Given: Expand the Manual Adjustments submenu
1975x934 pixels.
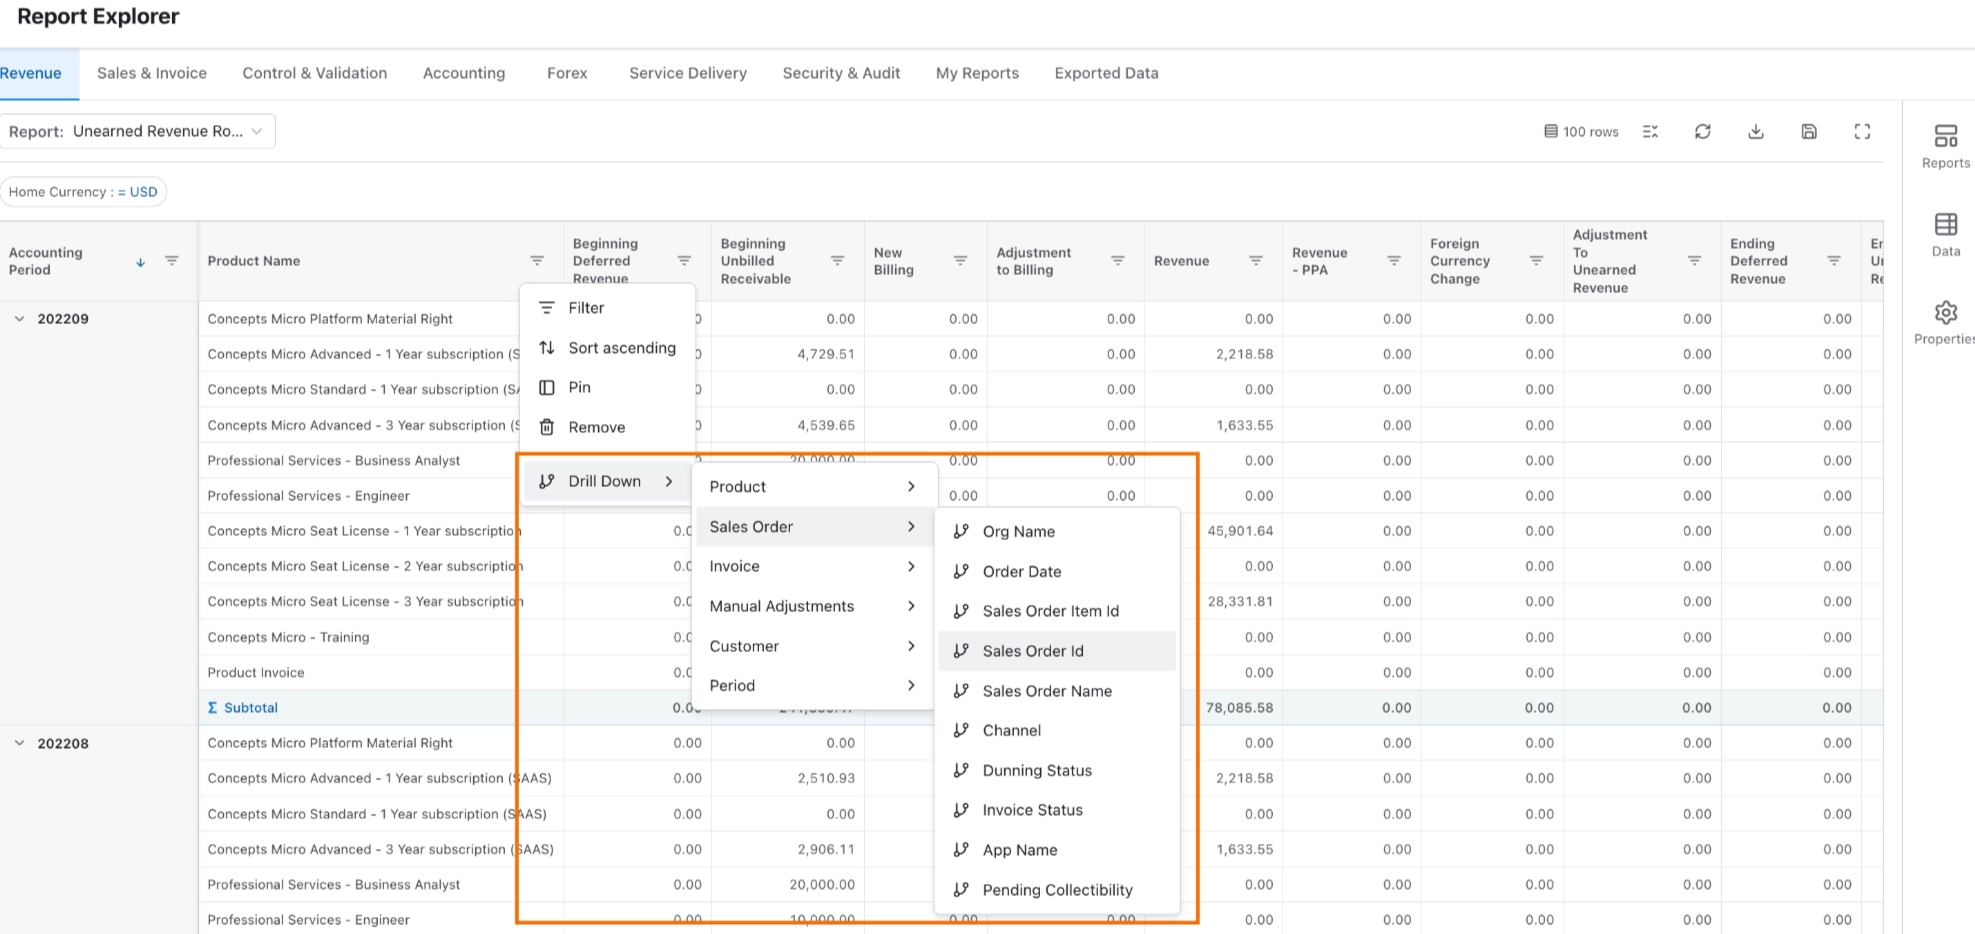Looking at the screenshot, I should tap(812, 606).
